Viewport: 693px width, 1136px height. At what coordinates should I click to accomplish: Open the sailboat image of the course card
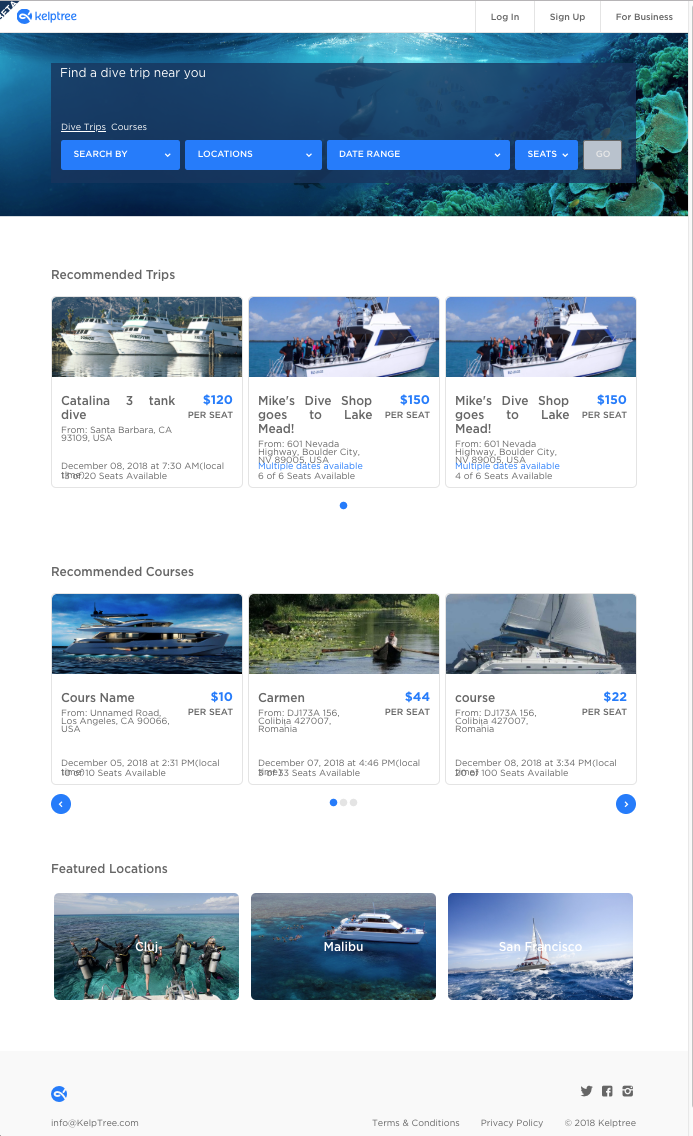click(x=541, y=634)
